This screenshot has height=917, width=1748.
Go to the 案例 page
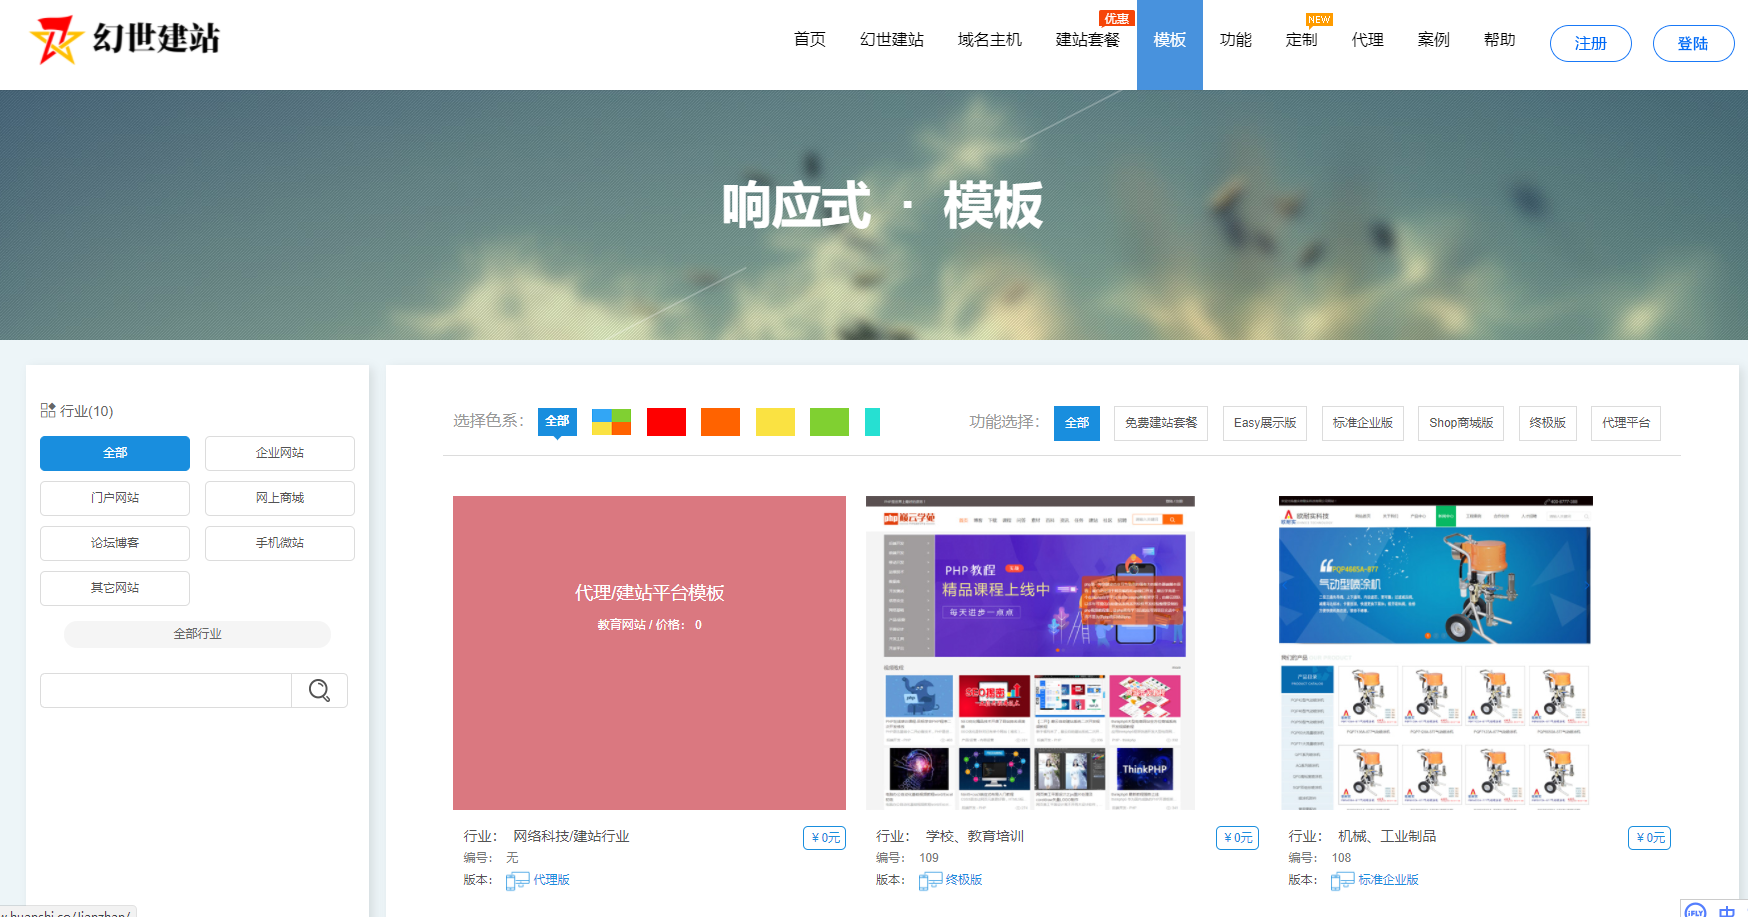point(1433,40)
